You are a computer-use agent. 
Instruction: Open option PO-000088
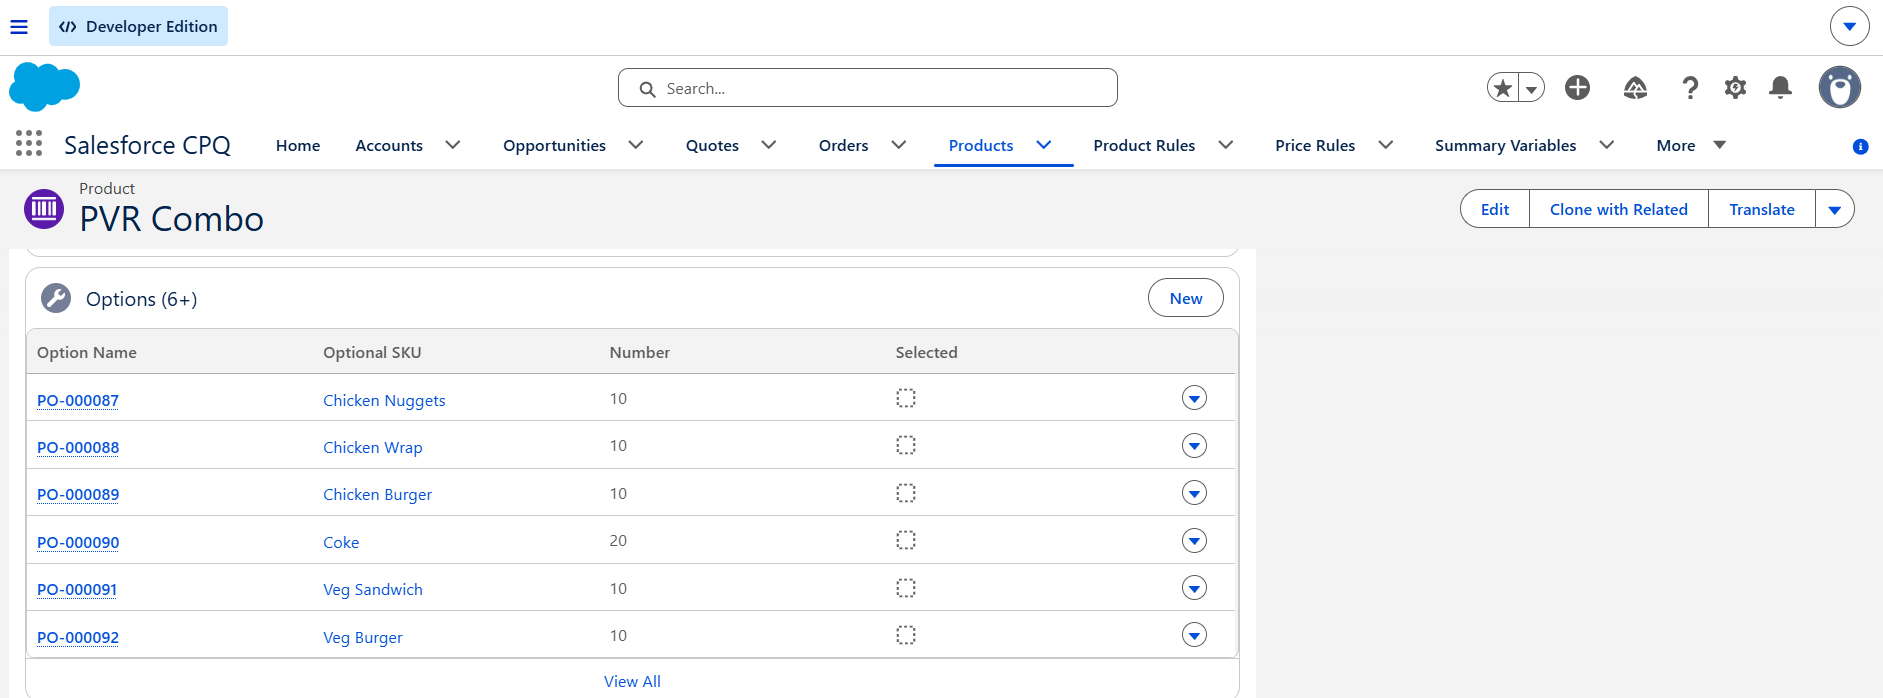pyautogui.click(x=78, y=447)
